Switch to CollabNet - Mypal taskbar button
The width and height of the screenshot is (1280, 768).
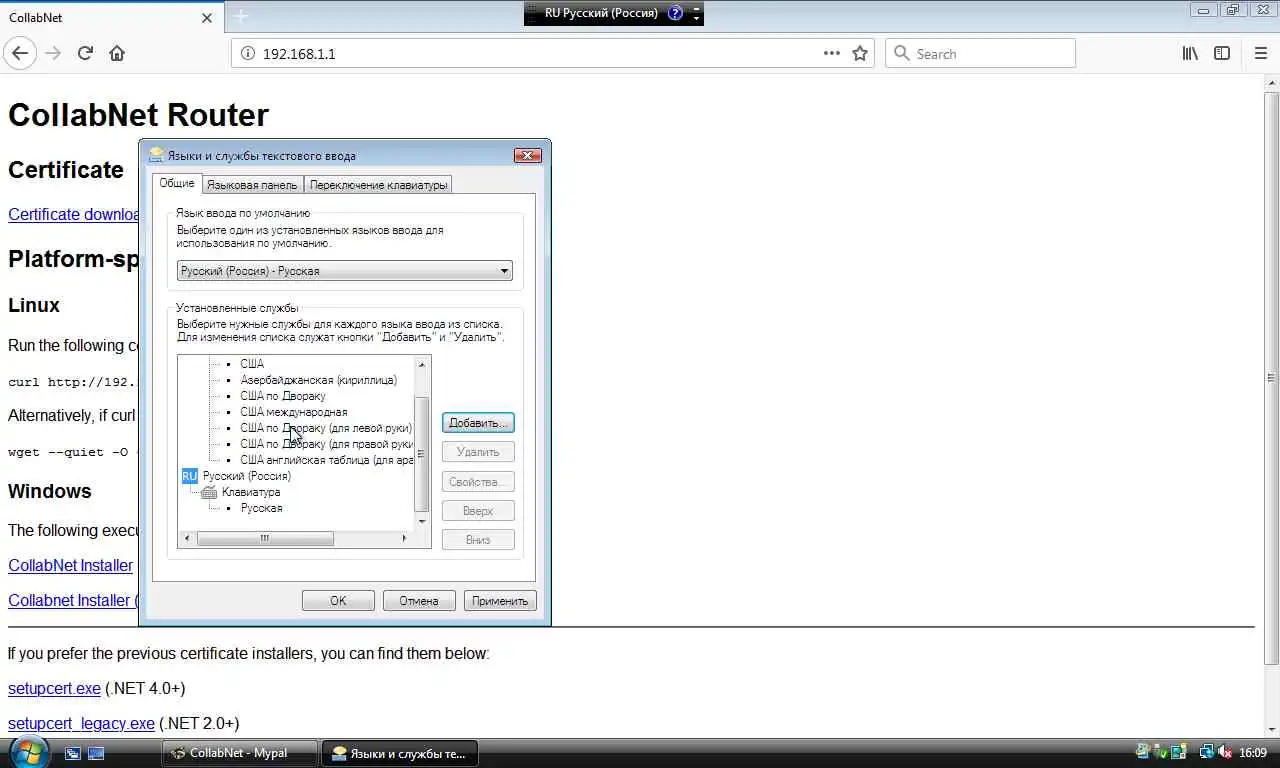click(x=240, y=753)
